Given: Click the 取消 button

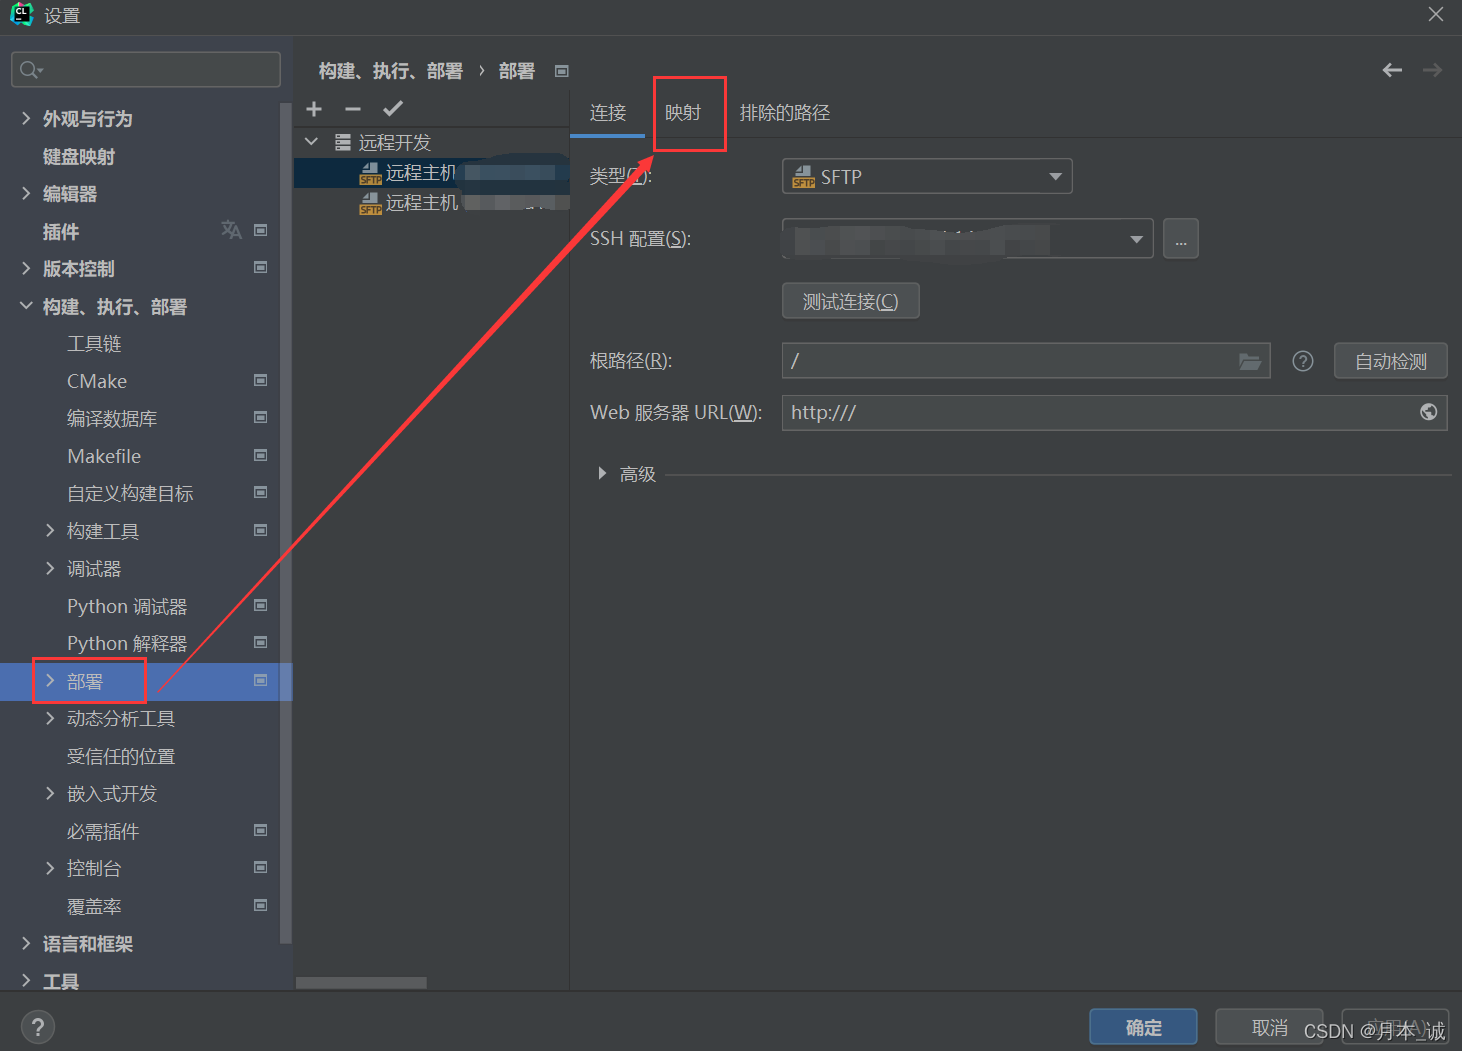Looking at the screenshot, I should 1269,1027.
